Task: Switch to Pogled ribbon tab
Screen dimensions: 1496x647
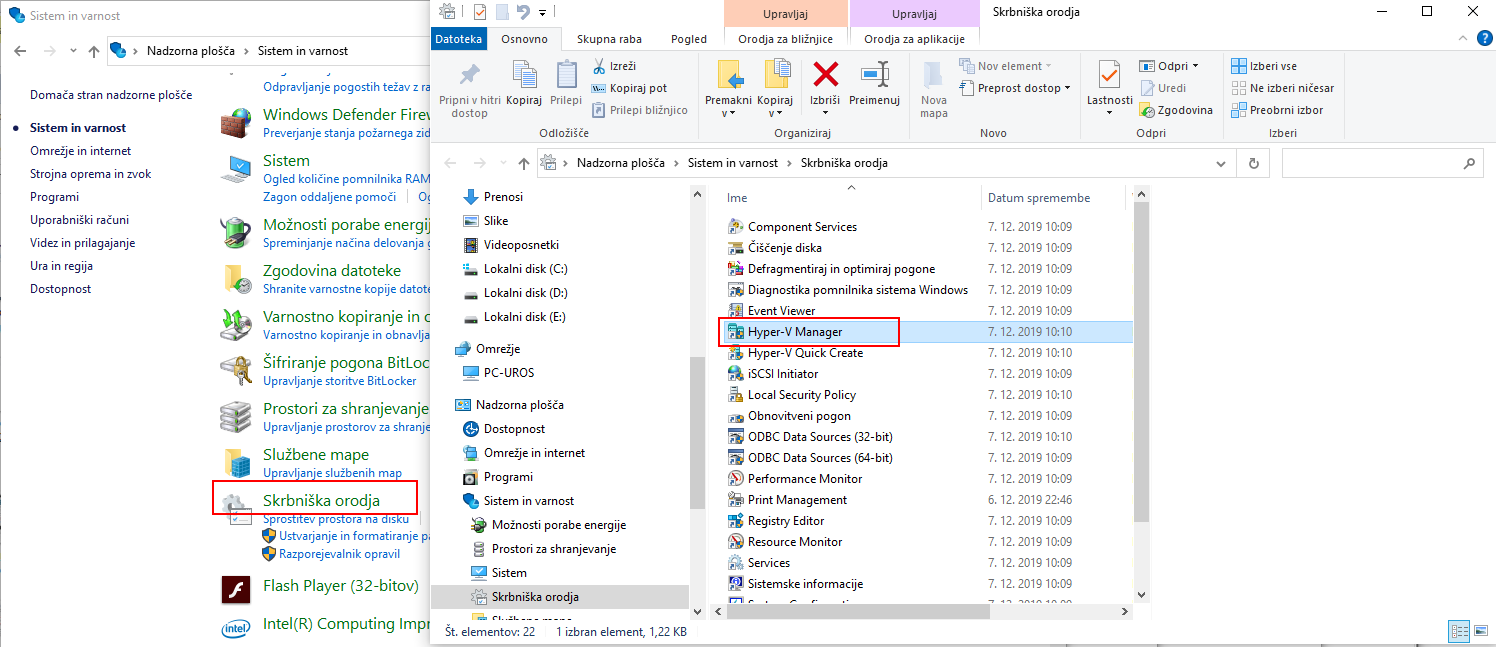Action: click(x=689, y=39)
